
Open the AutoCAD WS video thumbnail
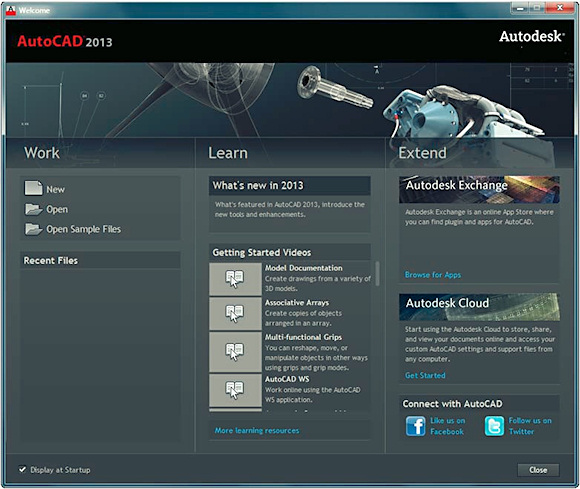pos(235,390)
